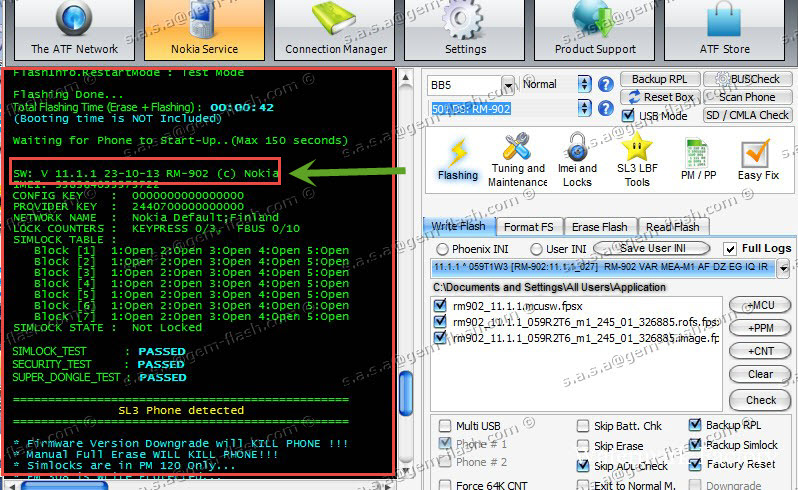Expand the product code variant dropdown
This screenshot has width=798, height=490.
click(x=783, y=268)
